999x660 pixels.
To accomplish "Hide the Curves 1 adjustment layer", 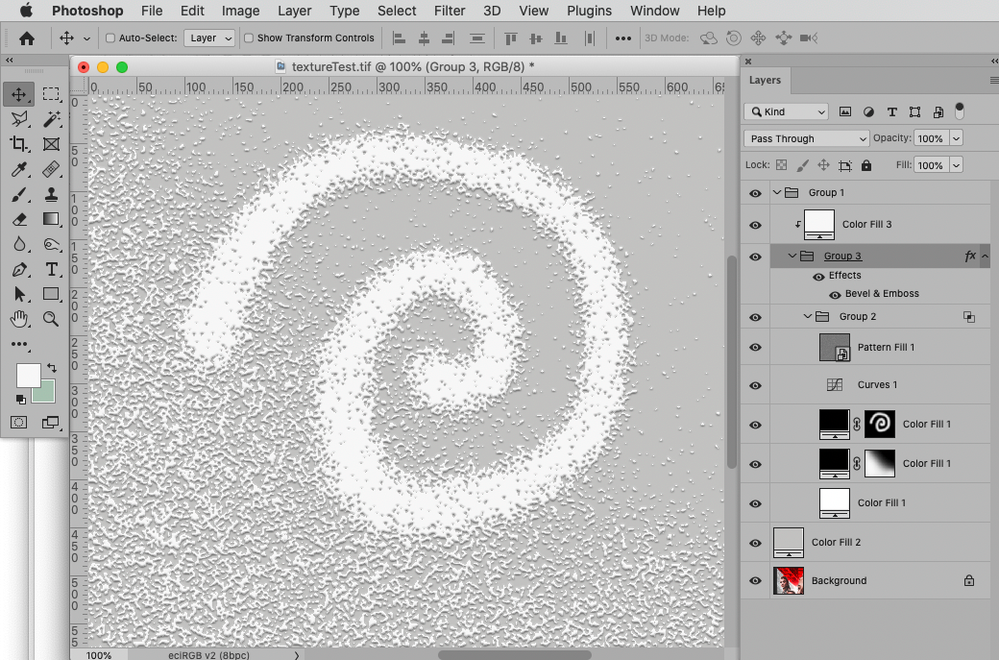I will [x=755, y=385].
